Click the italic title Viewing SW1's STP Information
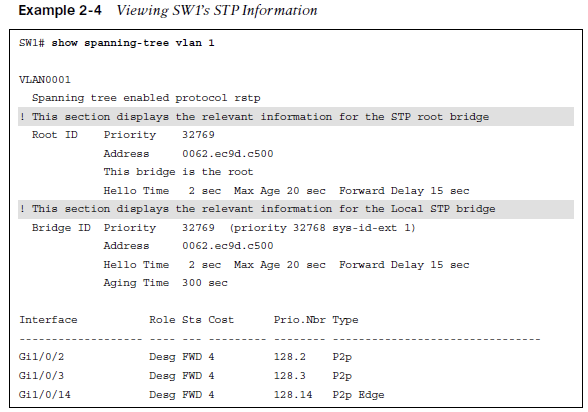The height and width of the screenshot is (412, 588). pyautogui.click(x=217, y=10)
